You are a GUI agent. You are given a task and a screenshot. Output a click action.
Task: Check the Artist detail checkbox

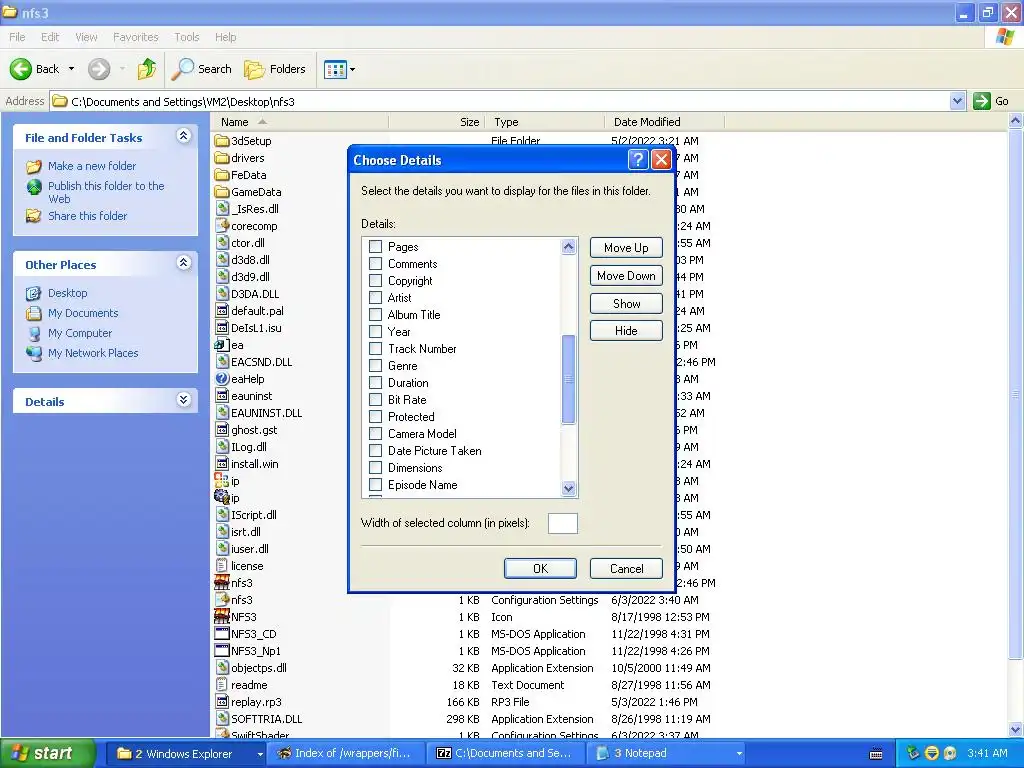point(376,298)
